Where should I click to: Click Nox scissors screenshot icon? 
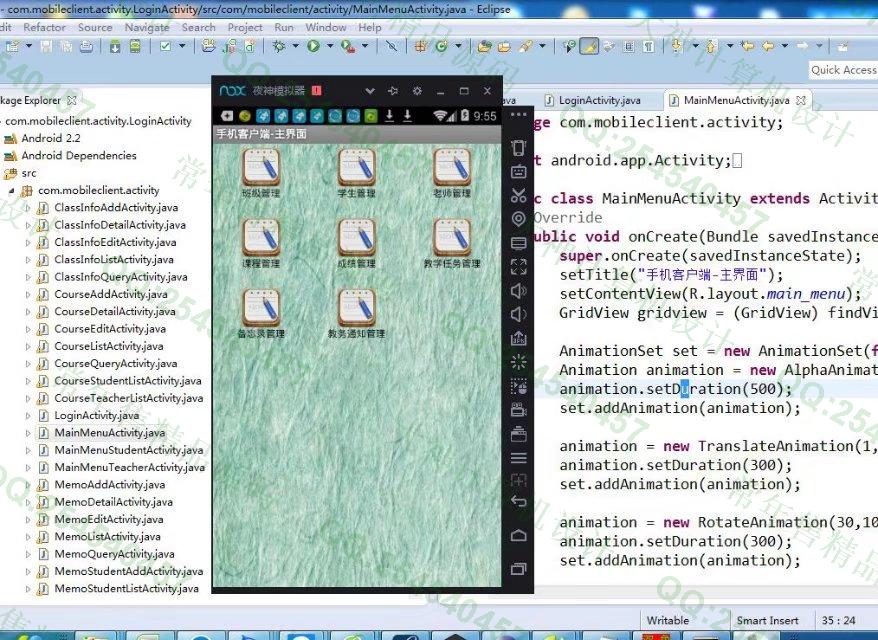pyautogui.click(x=519, y=195)
